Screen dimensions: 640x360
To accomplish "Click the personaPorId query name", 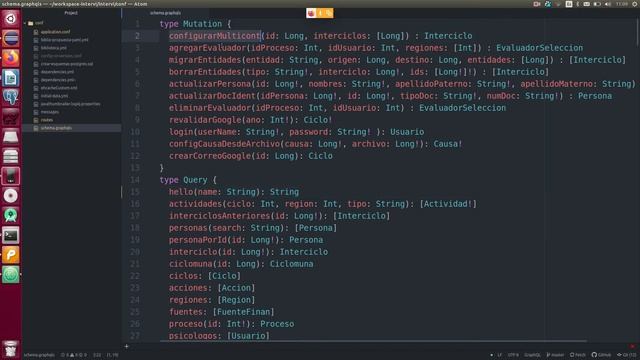I will (x=198, y=240).
